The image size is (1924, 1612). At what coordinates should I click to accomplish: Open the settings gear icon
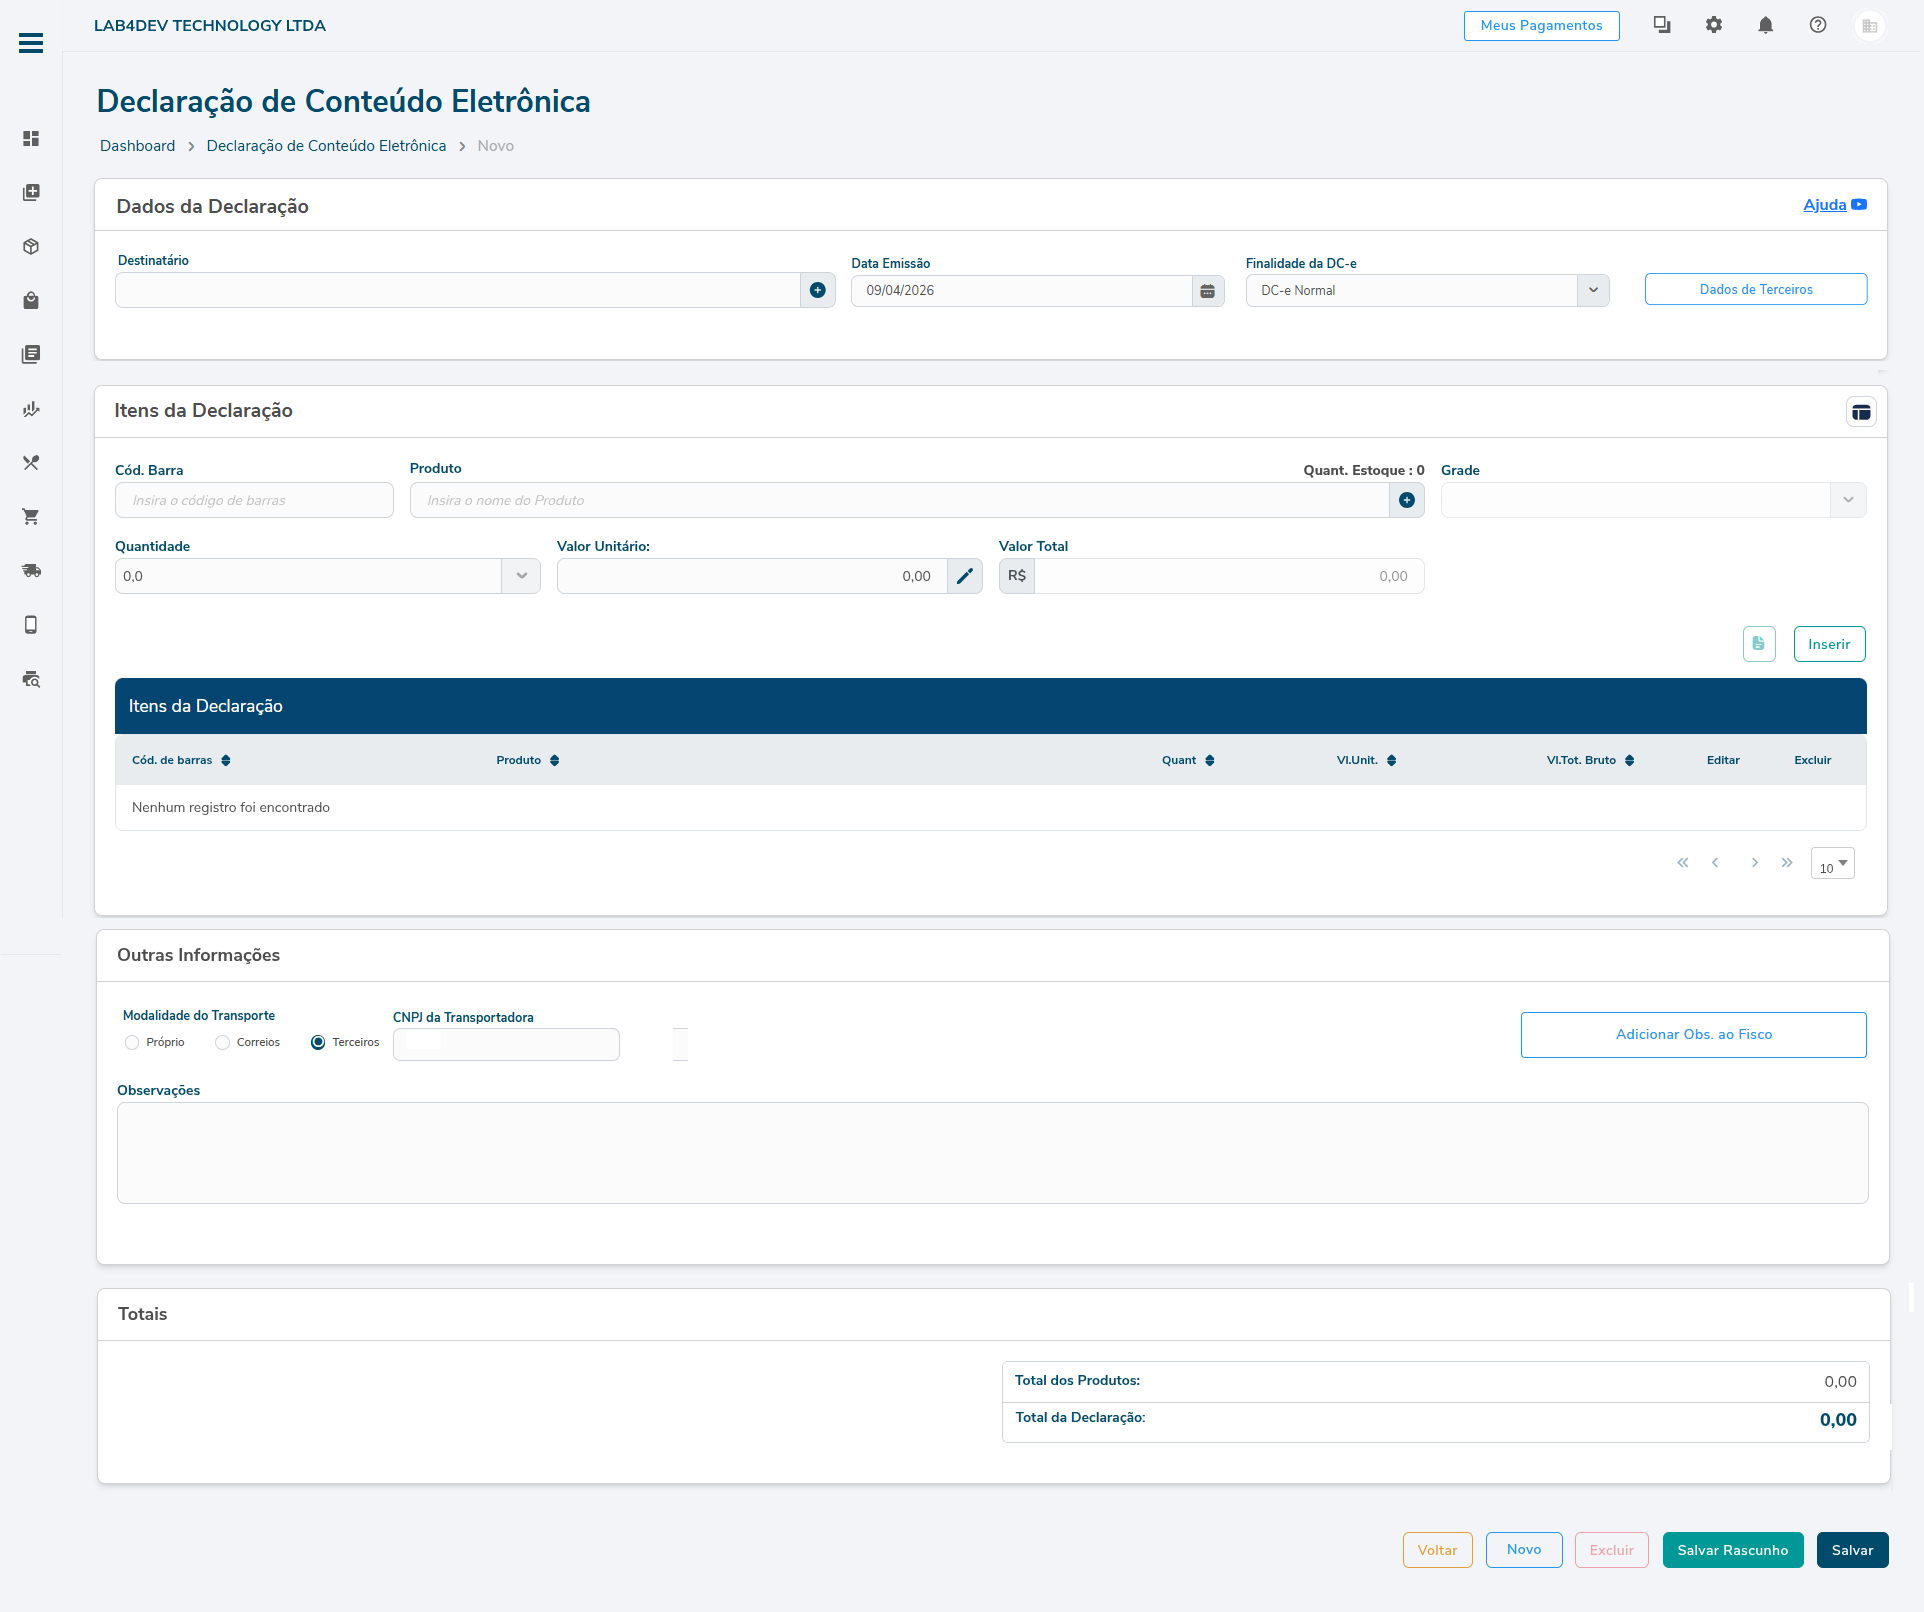click(1713, 25)
